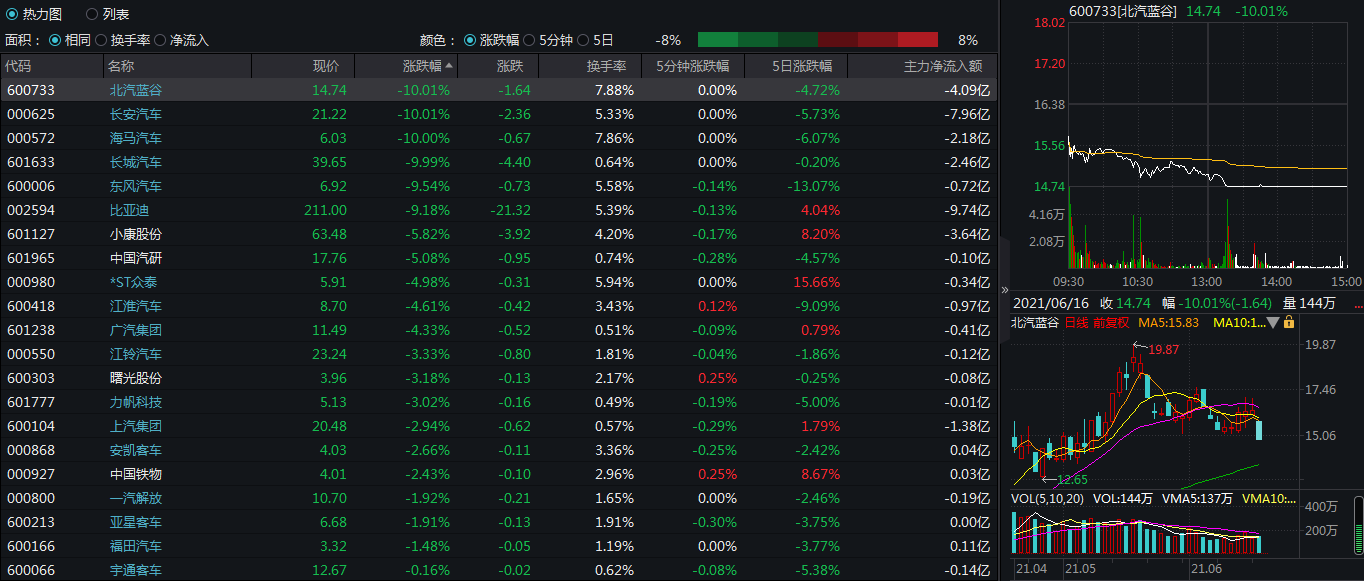Click stock code 002594
This screenshot has height=581, width=1364.
[31, 210]
